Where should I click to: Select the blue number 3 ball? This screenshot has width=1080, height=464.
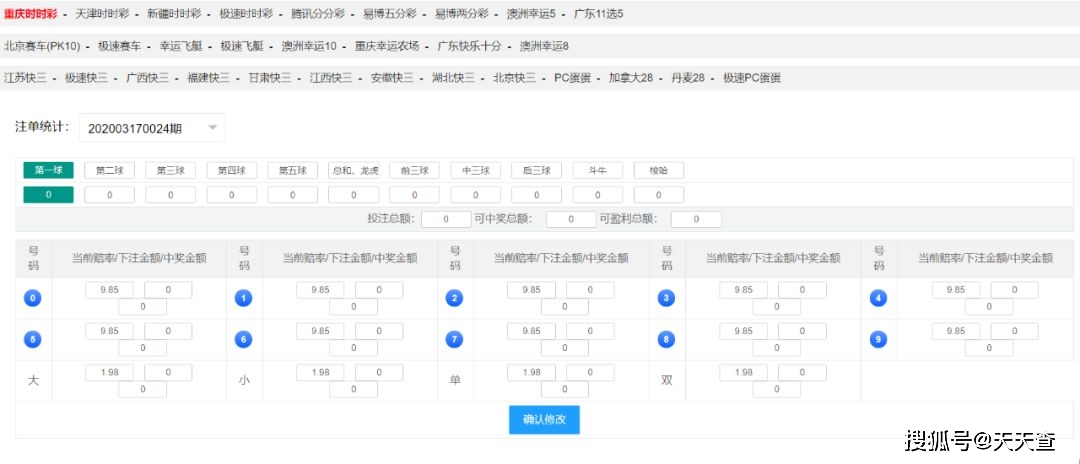(x=666, y=298)
